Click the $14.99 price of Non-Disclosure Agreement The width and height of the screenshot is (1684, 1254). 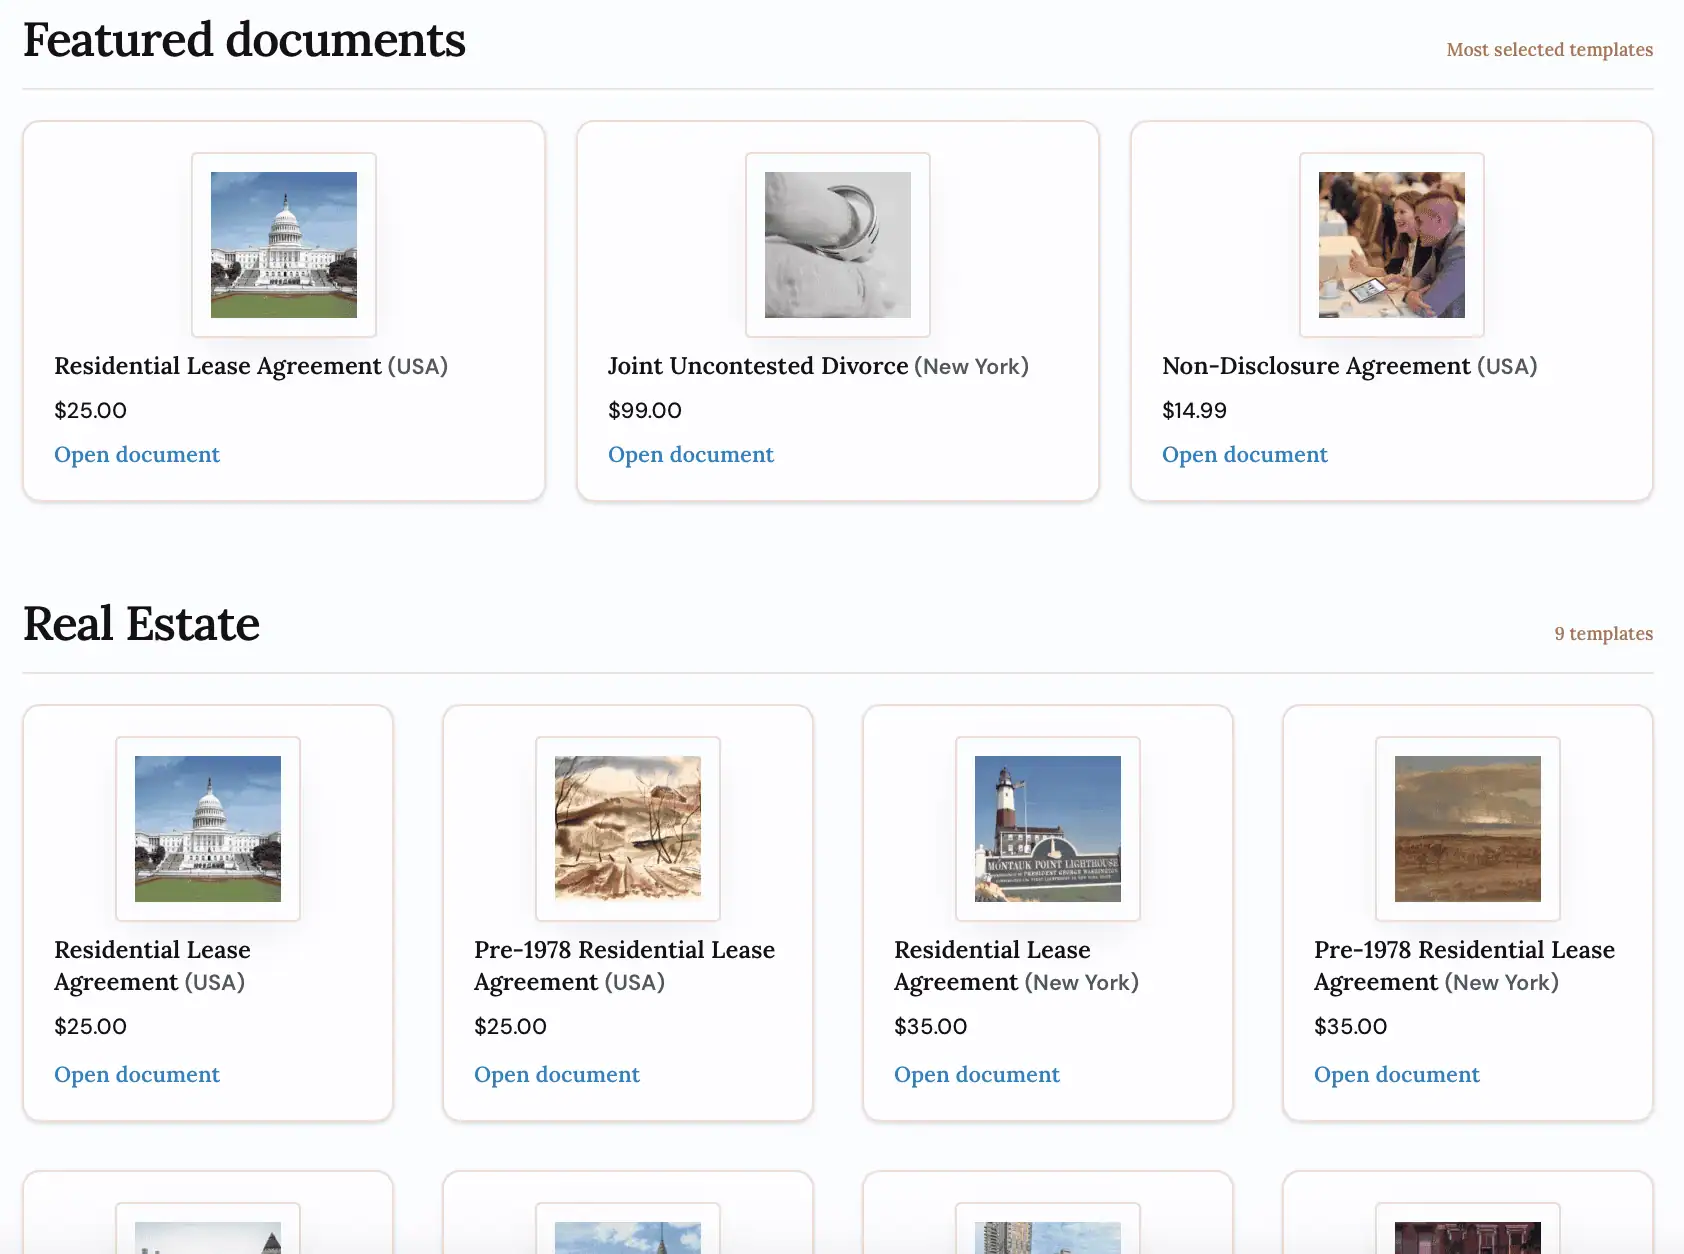(x=1194, y=411)
